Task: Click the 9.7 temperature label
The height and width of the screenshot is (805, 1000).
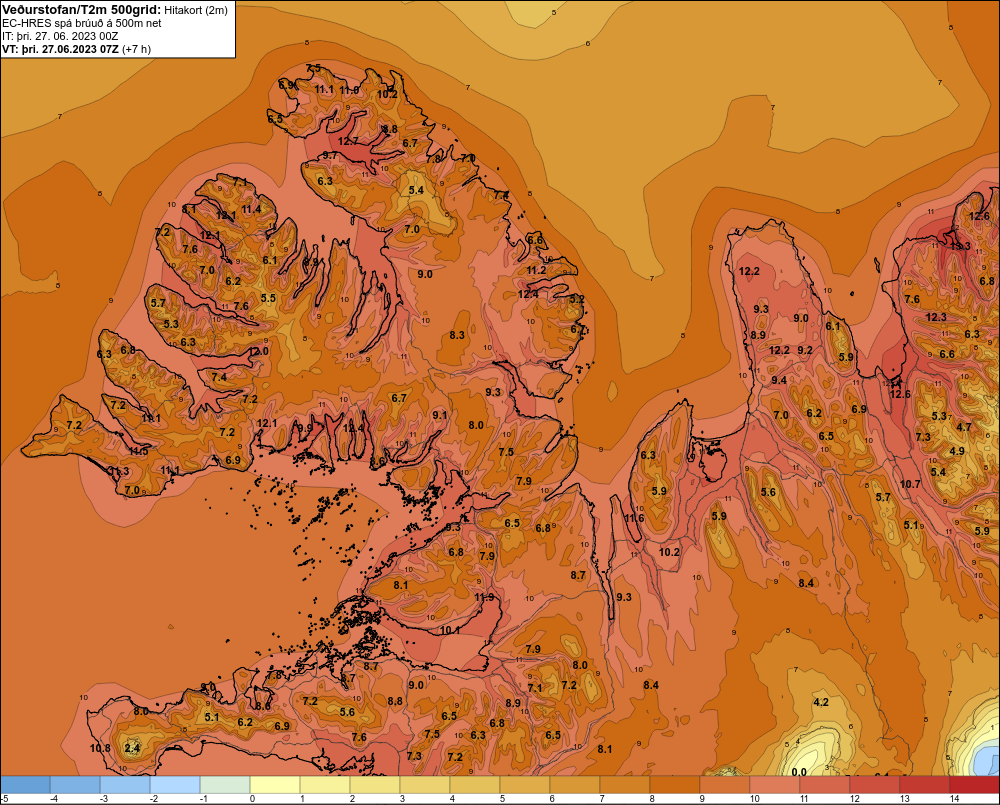Action: [330, 155]
